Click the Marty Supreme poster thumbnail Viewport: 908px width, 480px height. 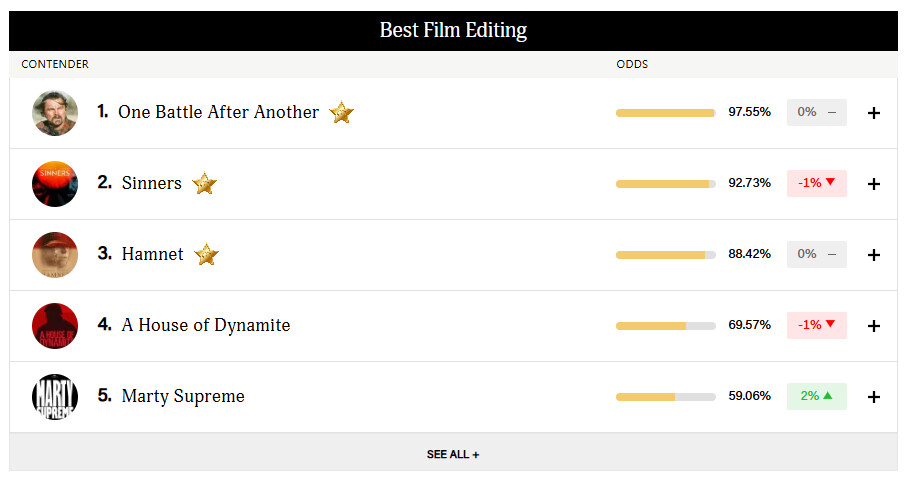(x=55, y=397)
